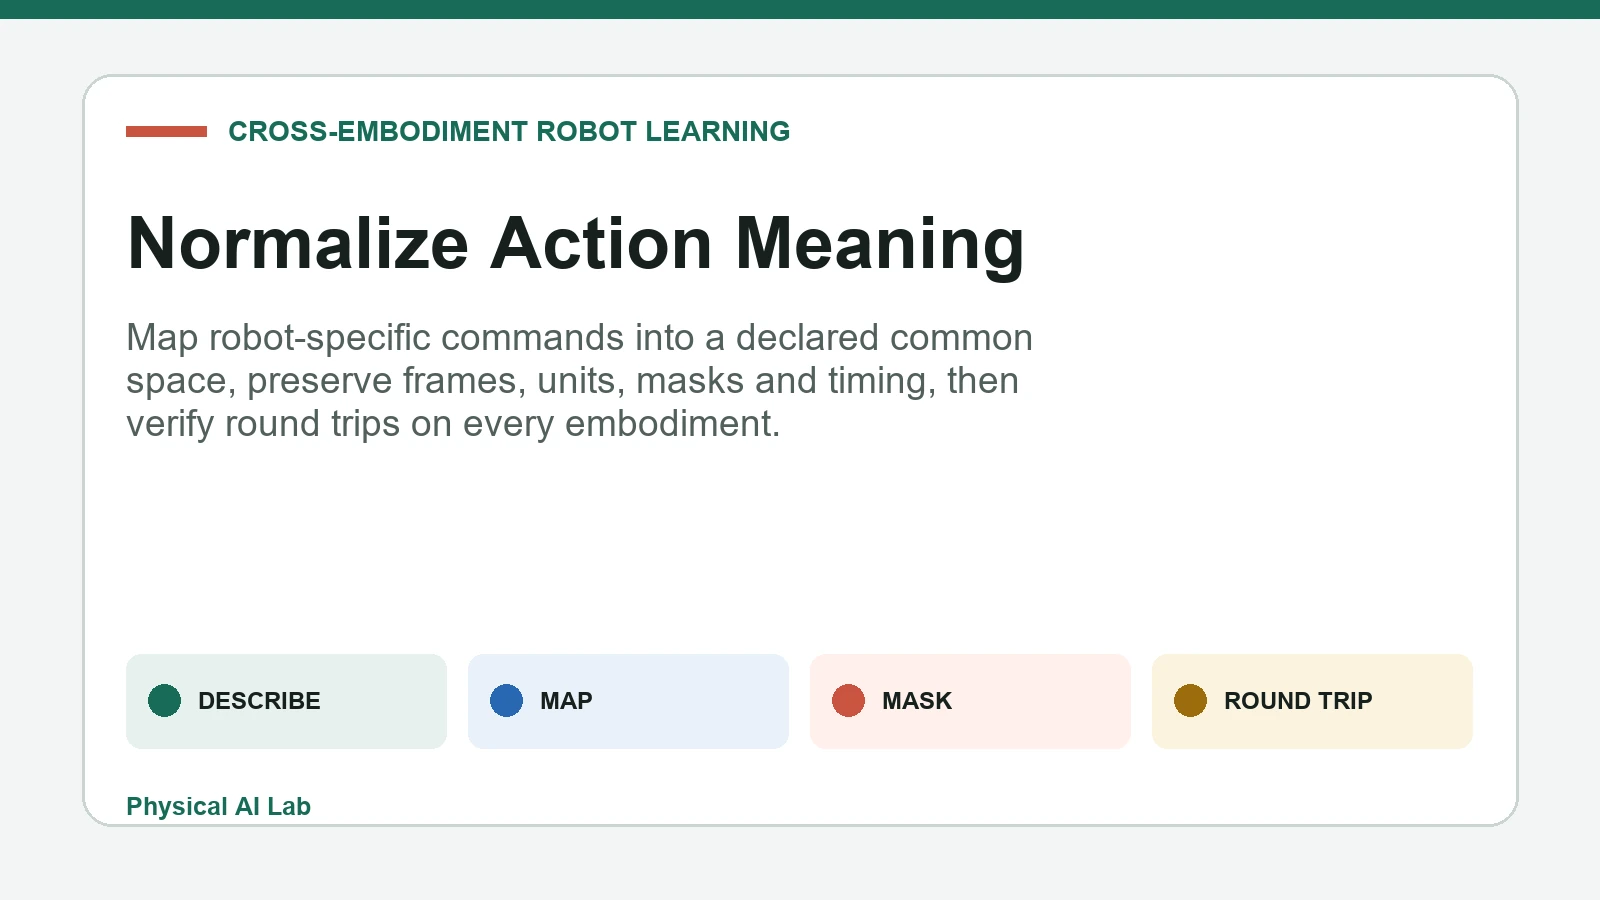Click the Physical AI Lab footer text

[x=218, y=806]
